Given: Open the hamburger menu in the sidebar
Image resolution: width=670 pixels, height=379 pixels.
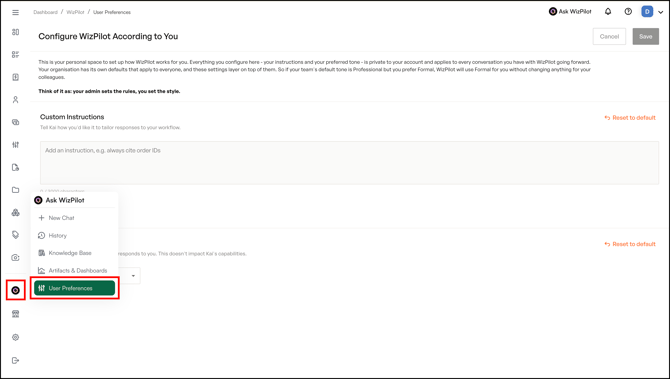Looking at the screenshot, I should pyautogui.click(x=15, y=12).
